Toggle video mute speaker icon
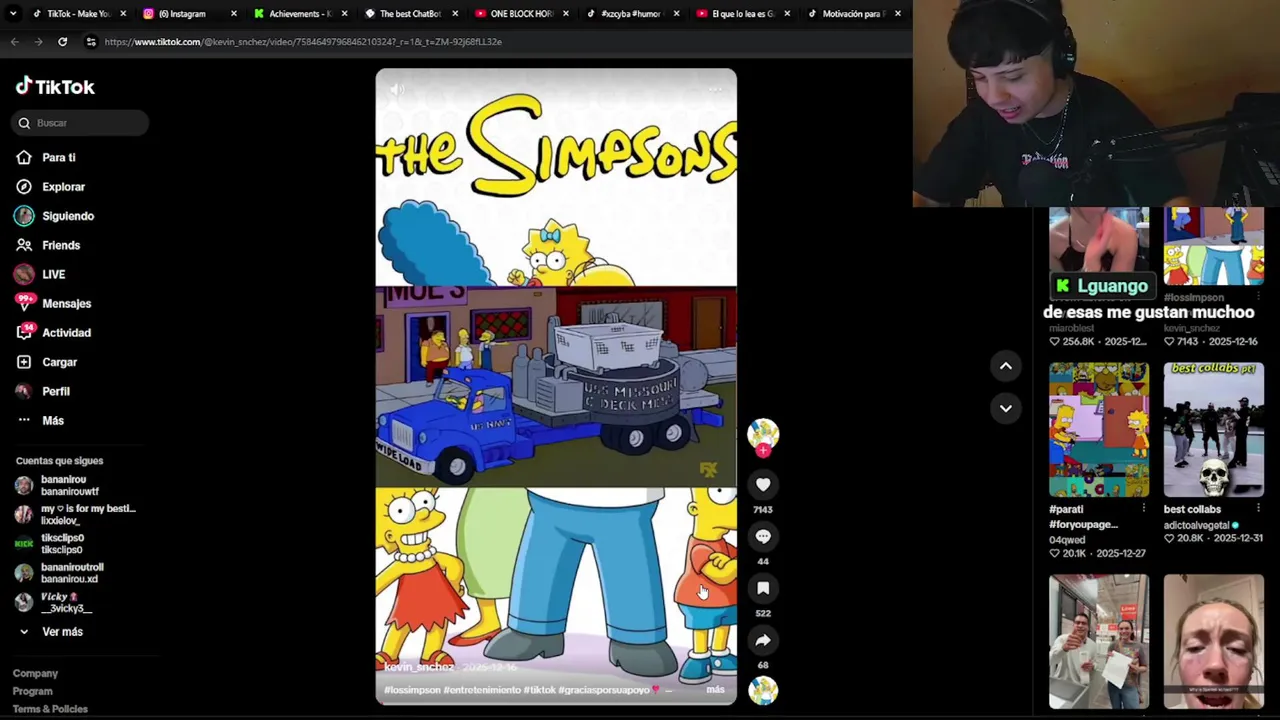The width and height of the screenshot is (1280, 720). coord(398,90)
